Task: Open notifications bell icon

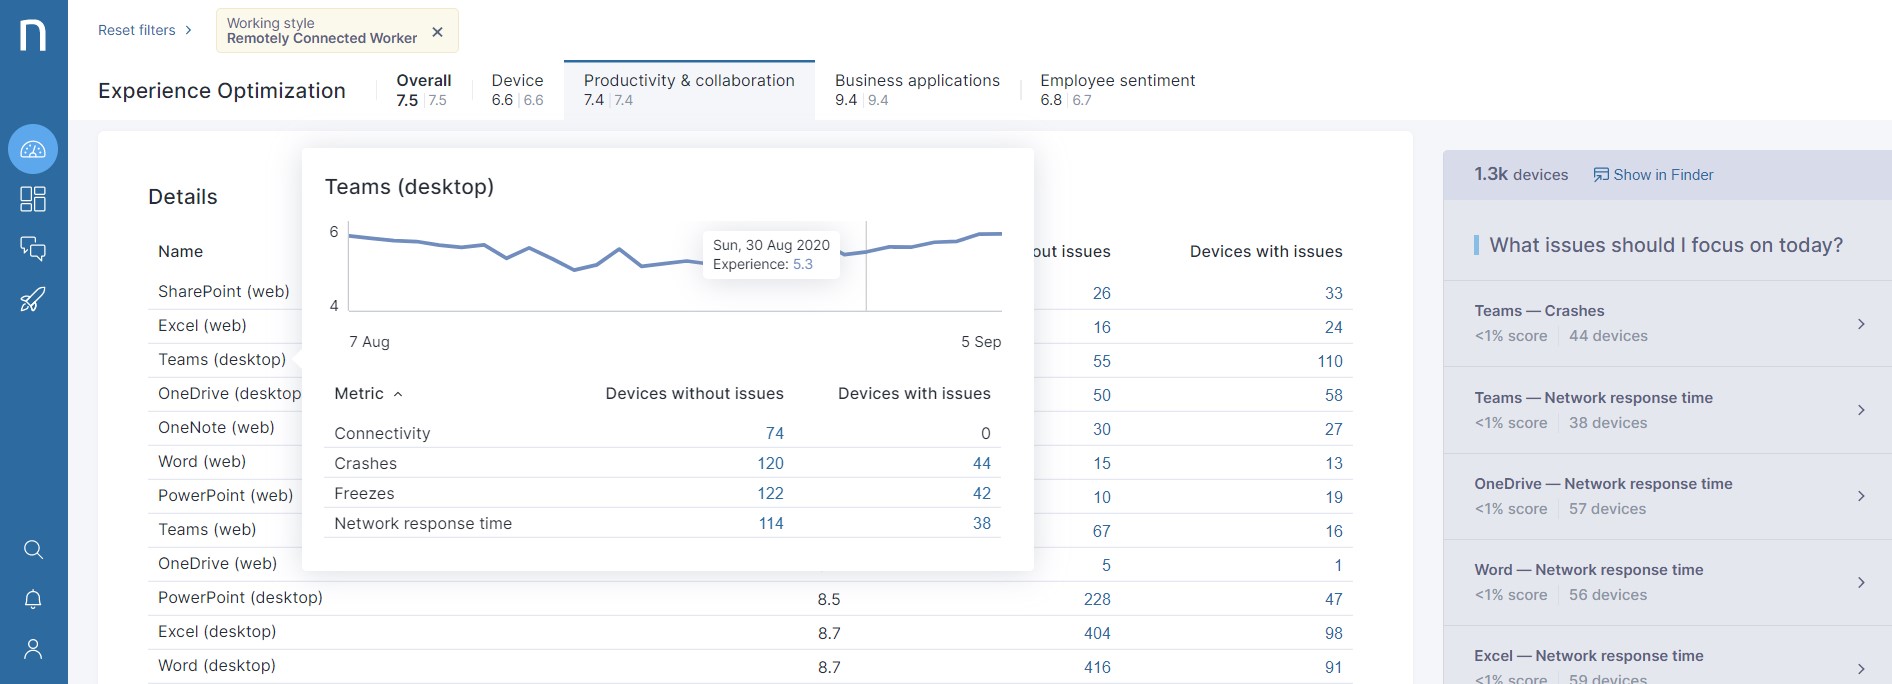Action: pos(33,599)
